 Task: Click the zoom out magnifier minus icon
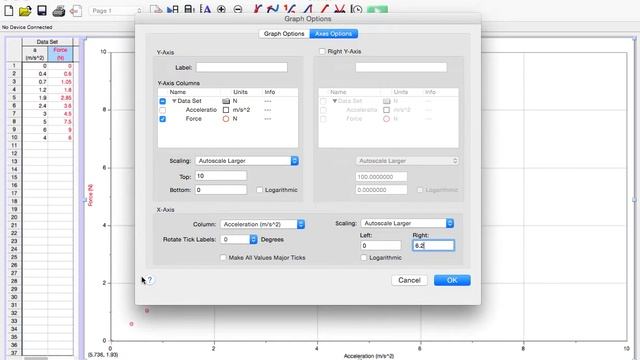click(238, 10)
